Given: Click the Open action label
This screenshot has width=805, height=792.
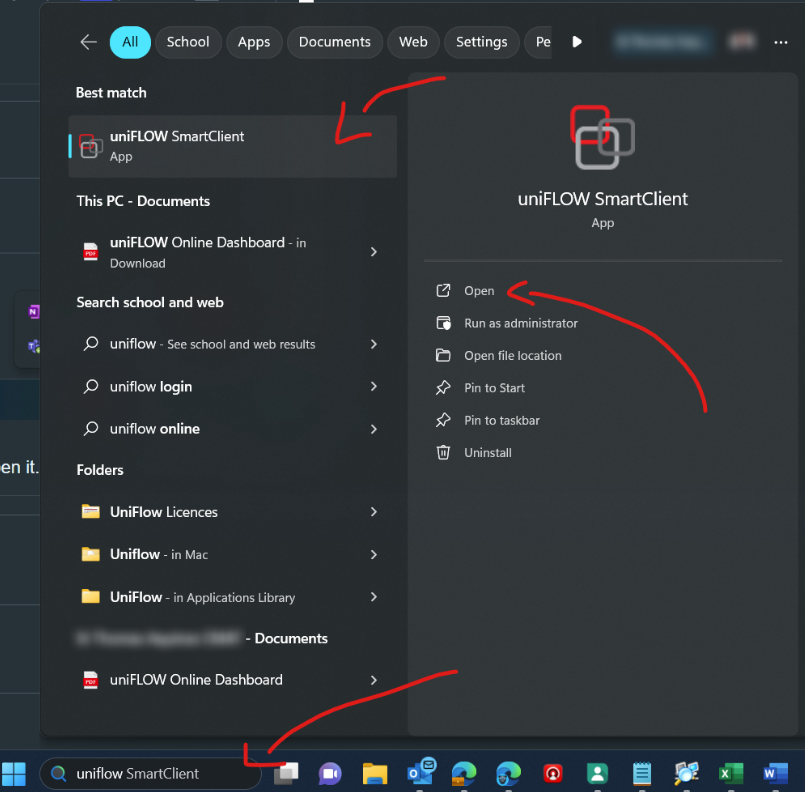Looking at the screenshot, I should click(x=479, y=291).
